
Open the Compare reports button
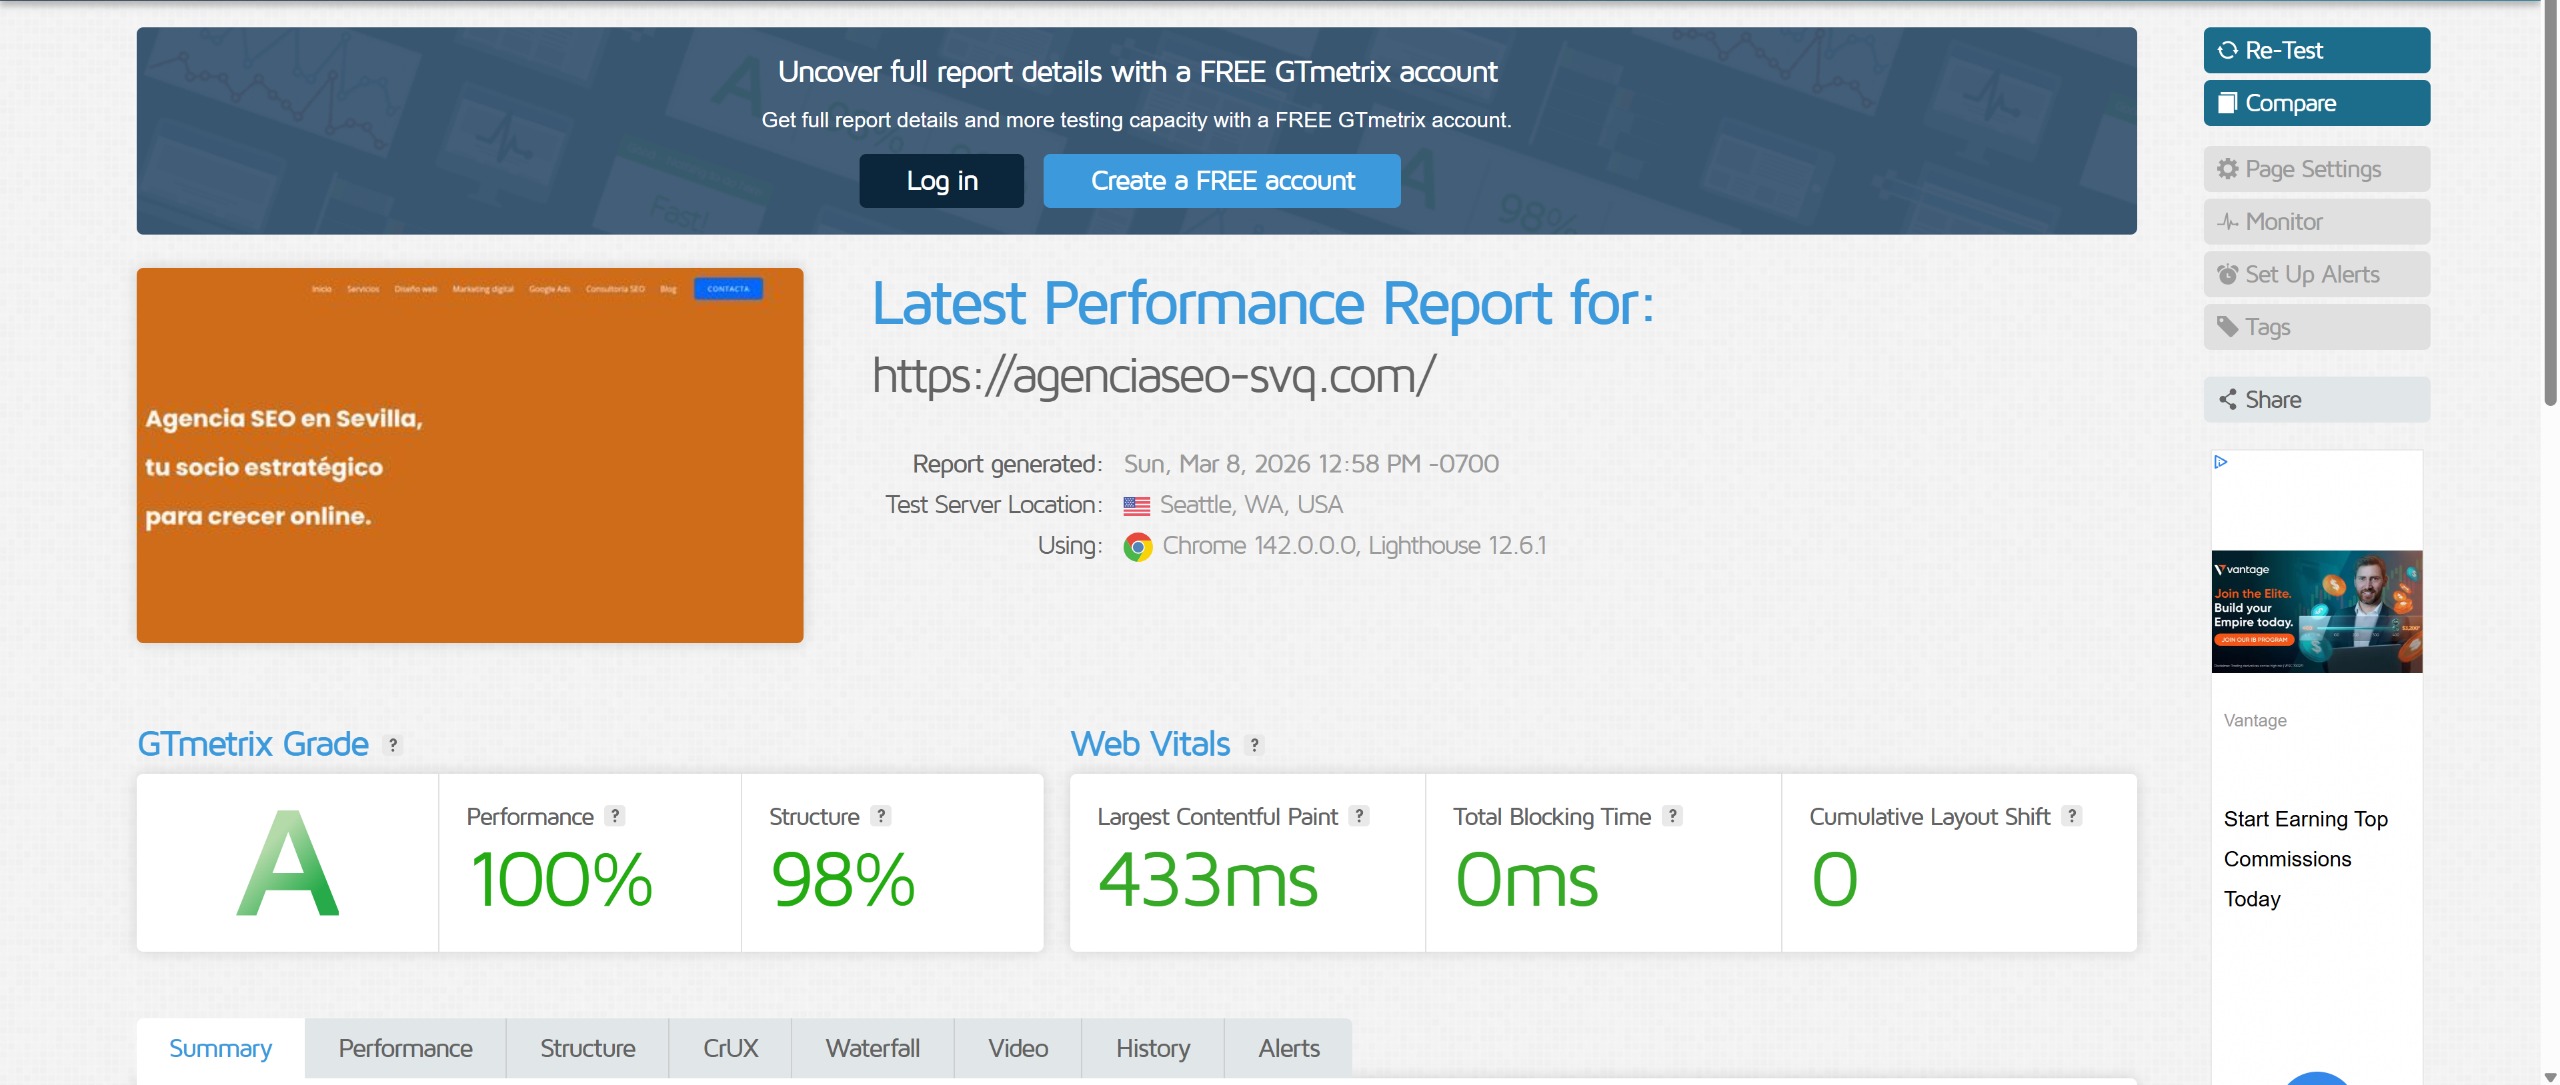2316,103
